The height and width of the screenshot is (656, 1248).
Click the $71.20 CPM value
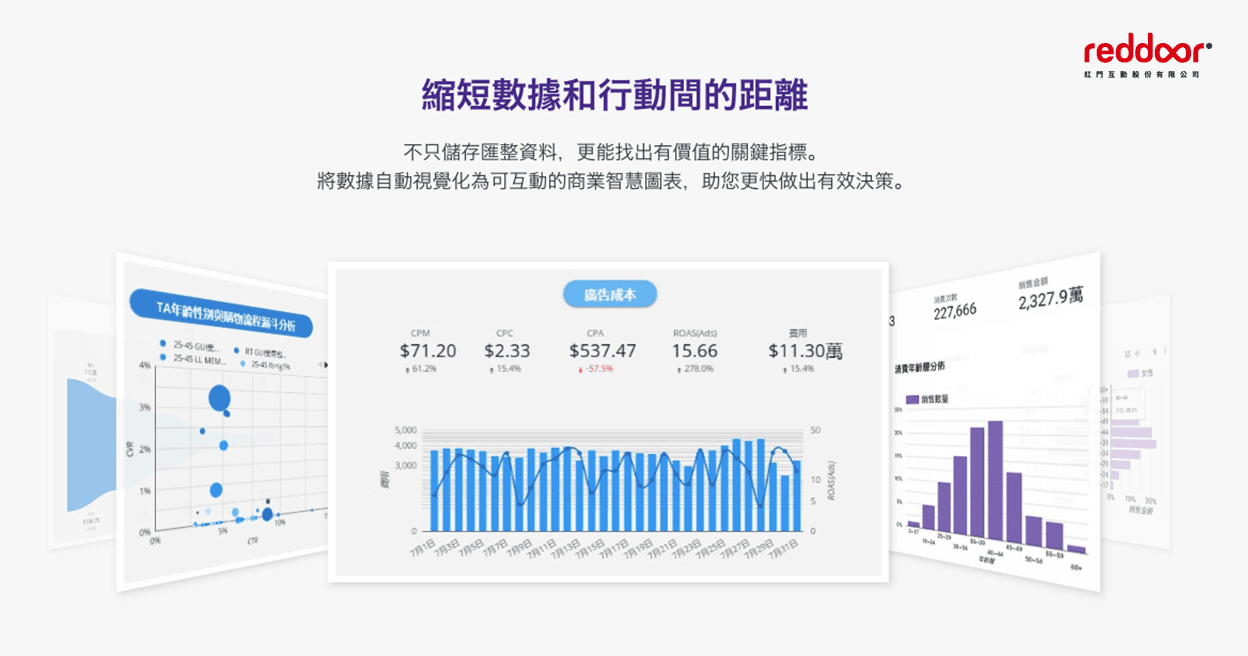pos(427,351)
